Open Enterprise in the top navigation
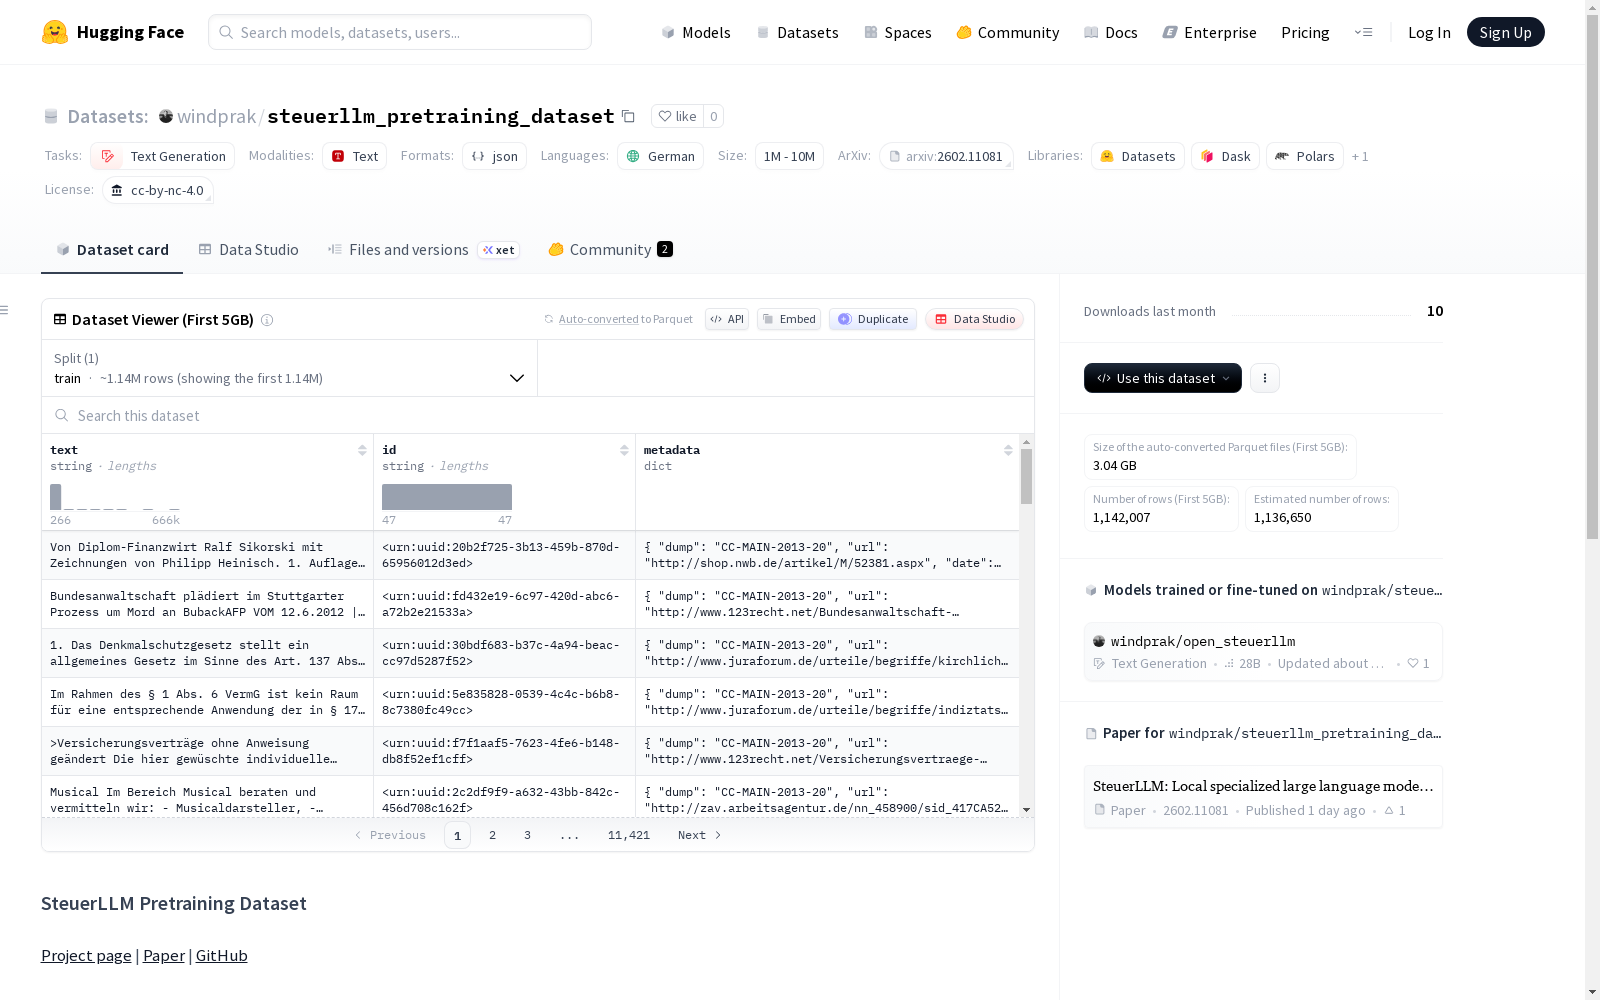Screen dimensions: 1600x1000 pyautogui.click(x=1209, y=32)
